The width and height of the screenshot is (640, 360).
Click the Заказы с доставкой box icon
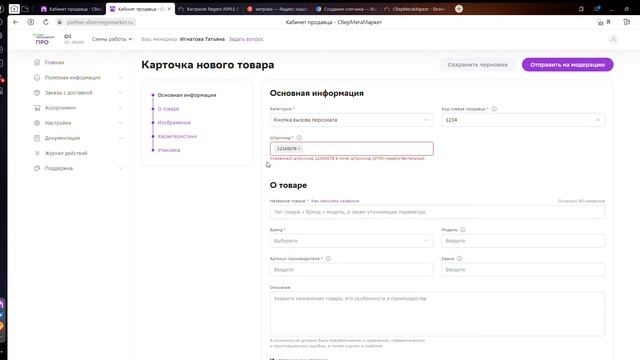[37, 93]
